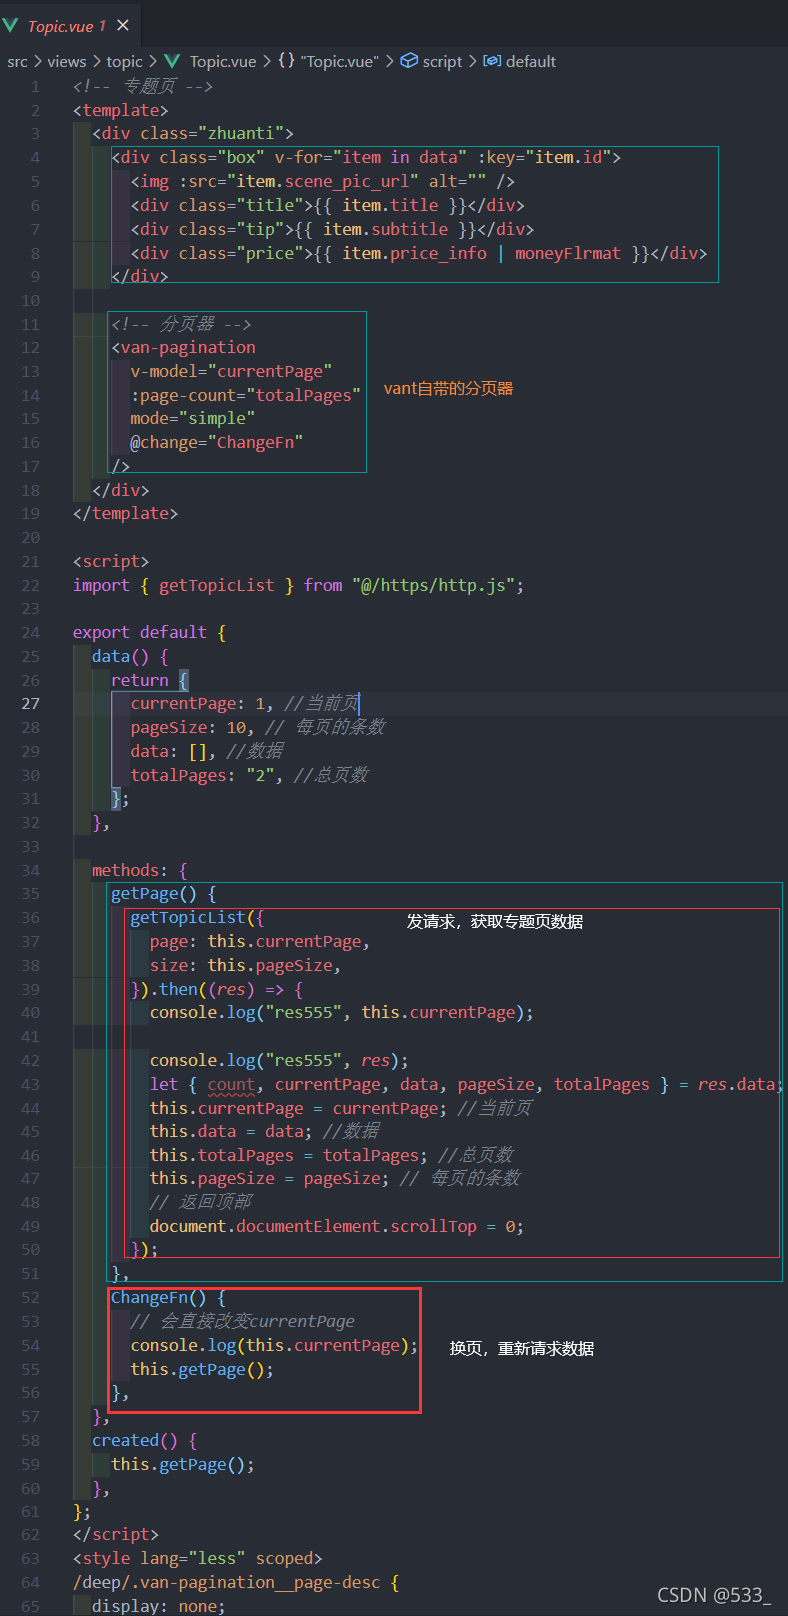Click "document.documentElement.scrollTop = 0;" line

tap(337, 1227)
